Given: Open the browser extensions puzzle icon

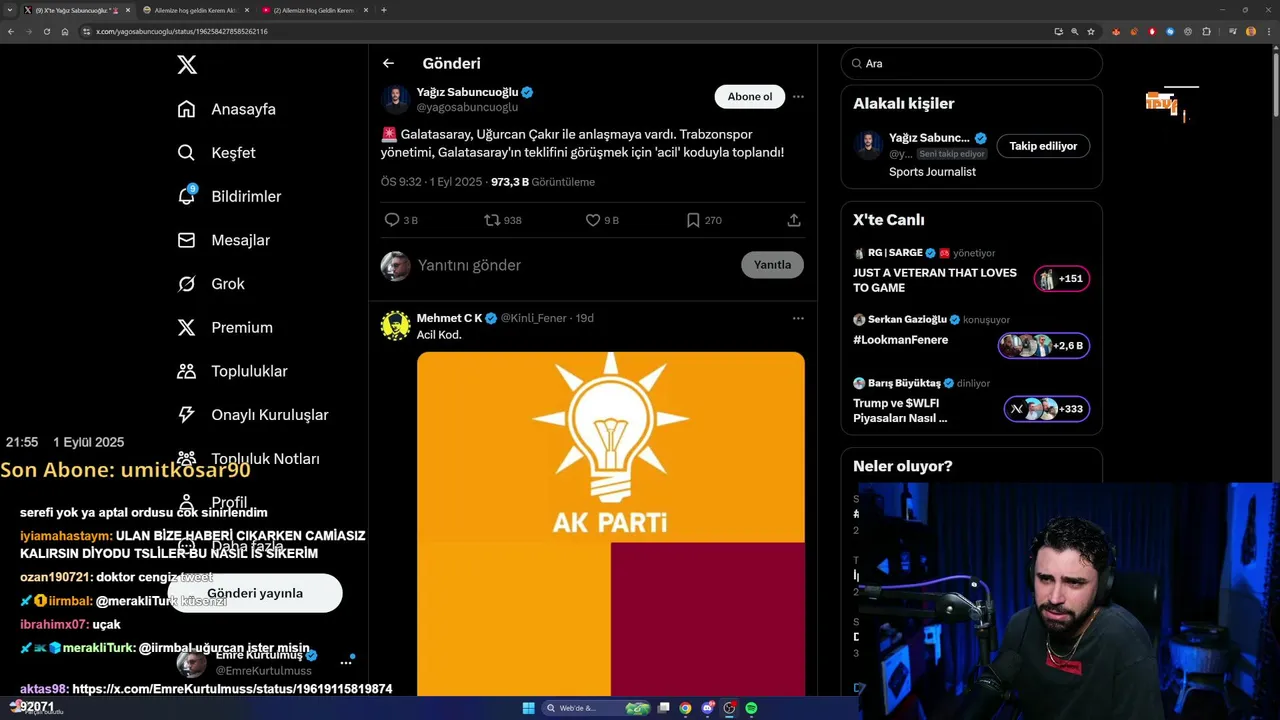Looking at the screenshot, I should coord(1206,31).
